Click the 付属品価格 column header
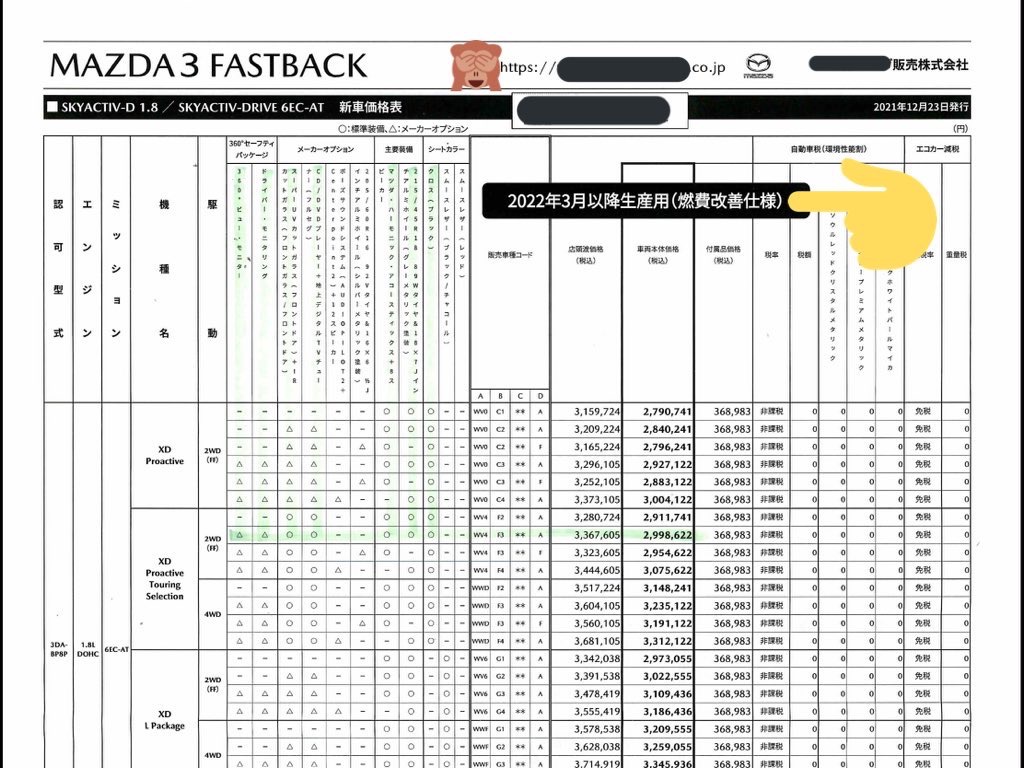The image size is (1024, 768). 723,255
